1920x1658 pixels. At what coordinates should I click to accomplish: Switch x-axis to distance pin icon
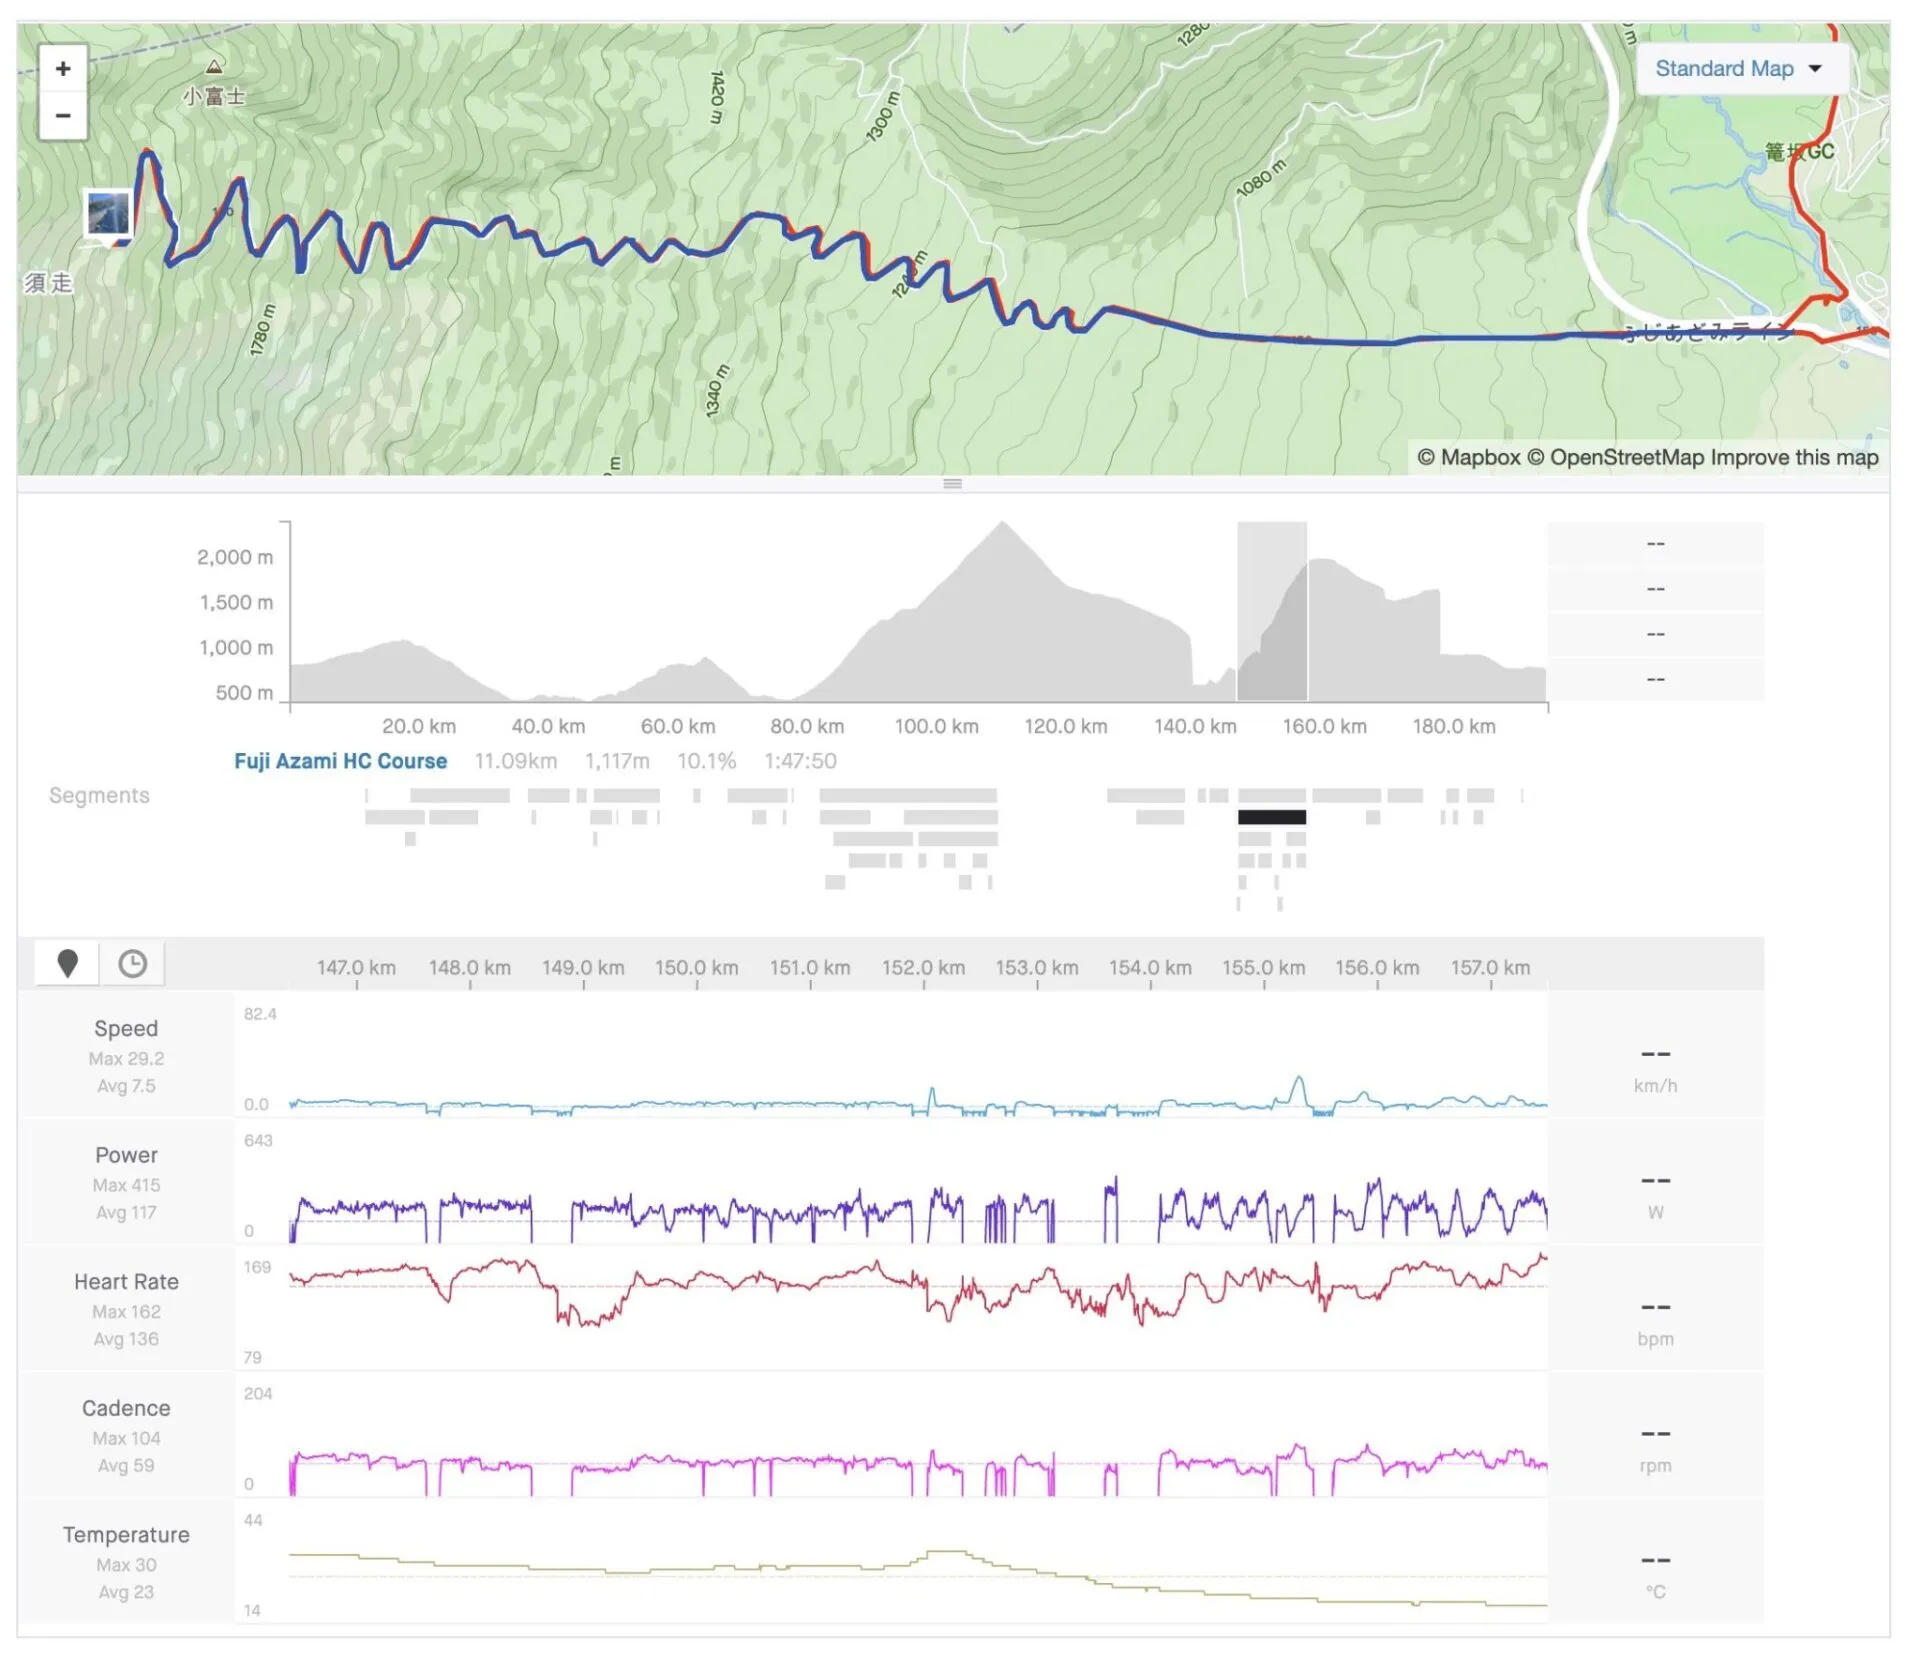coord(68,963)
